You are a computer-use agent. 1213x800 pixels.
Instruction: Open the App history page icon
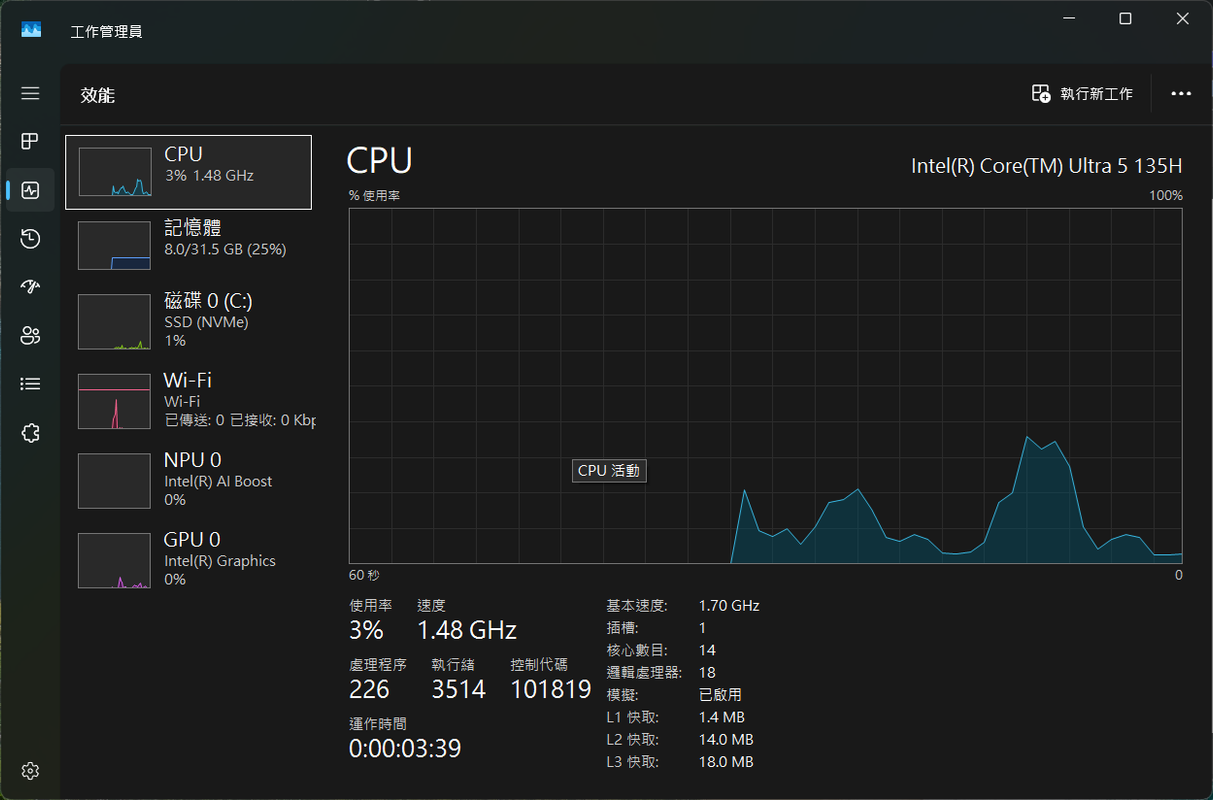point(30,238)
